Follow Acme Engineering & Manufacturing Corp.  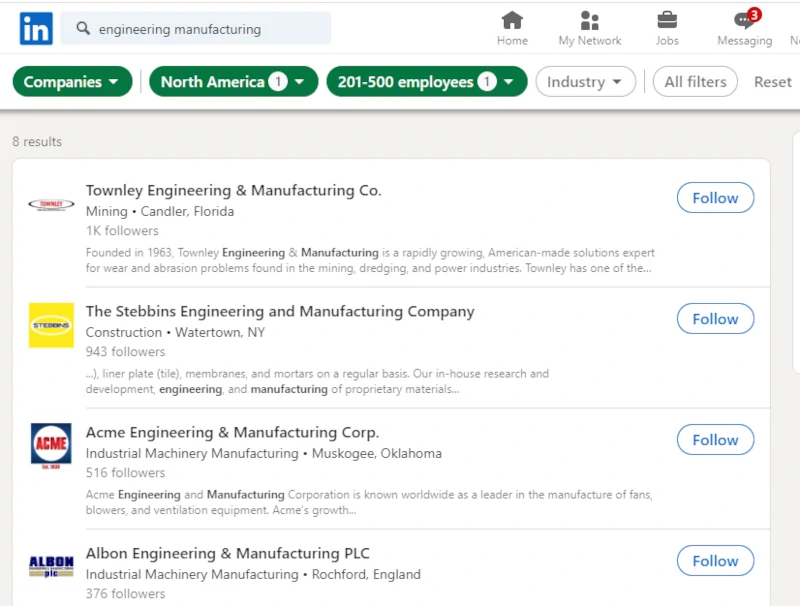[x=715, y=440]
